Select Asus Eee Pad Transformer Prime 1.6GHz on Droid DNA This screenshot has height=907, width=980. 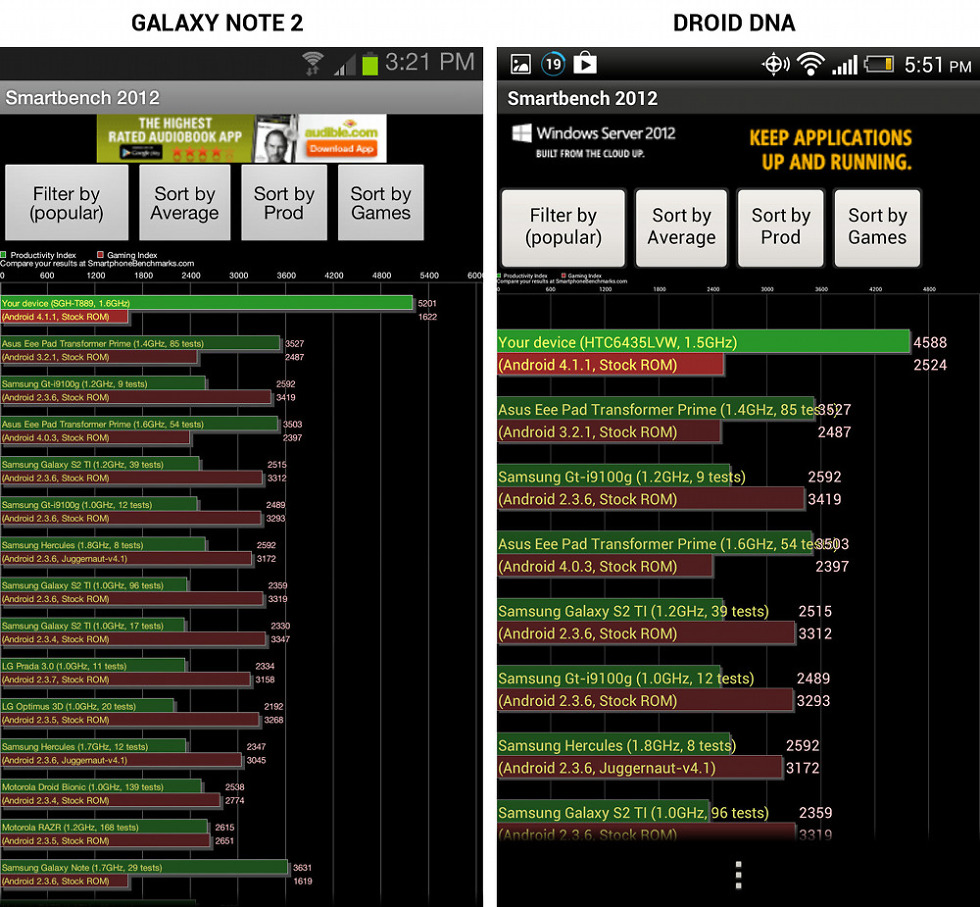[656, 555]
